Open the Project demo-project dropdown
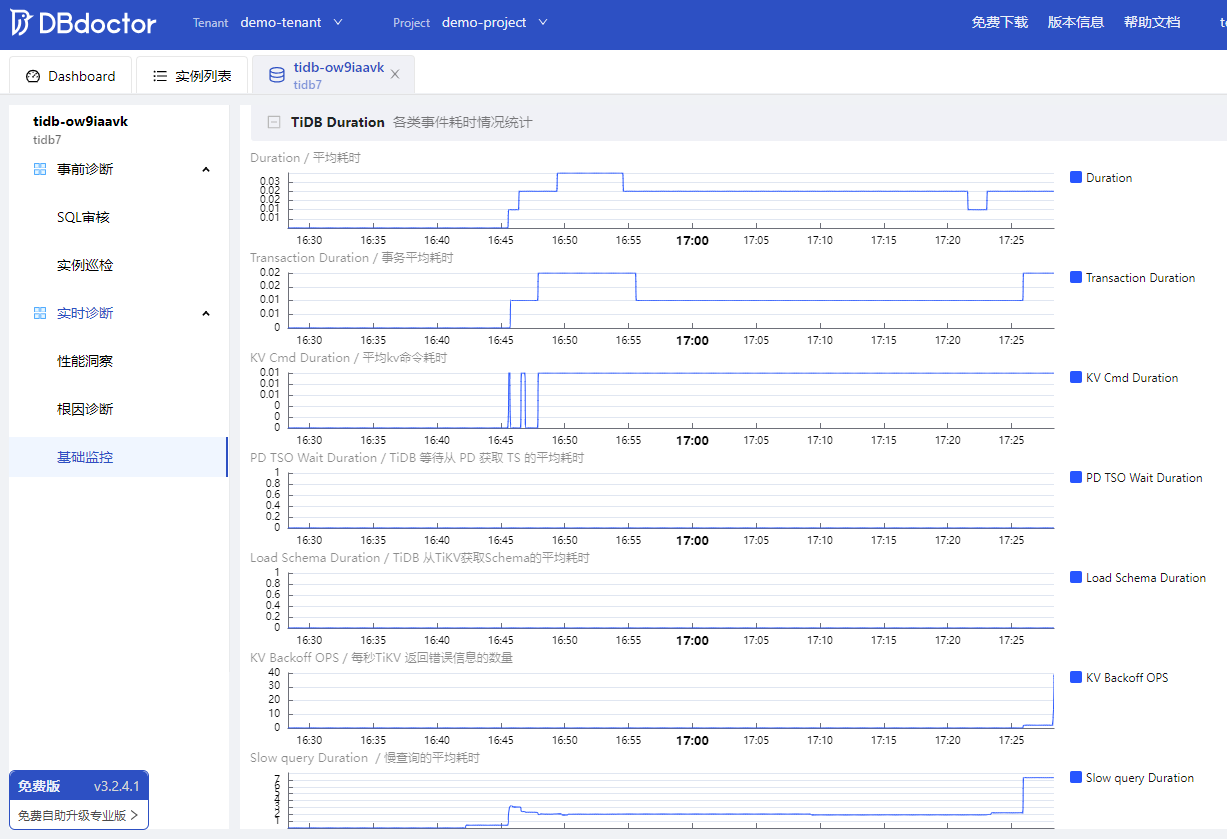Screen dimensions: 1227x839 pyautogui.click(x=494, y=23)
